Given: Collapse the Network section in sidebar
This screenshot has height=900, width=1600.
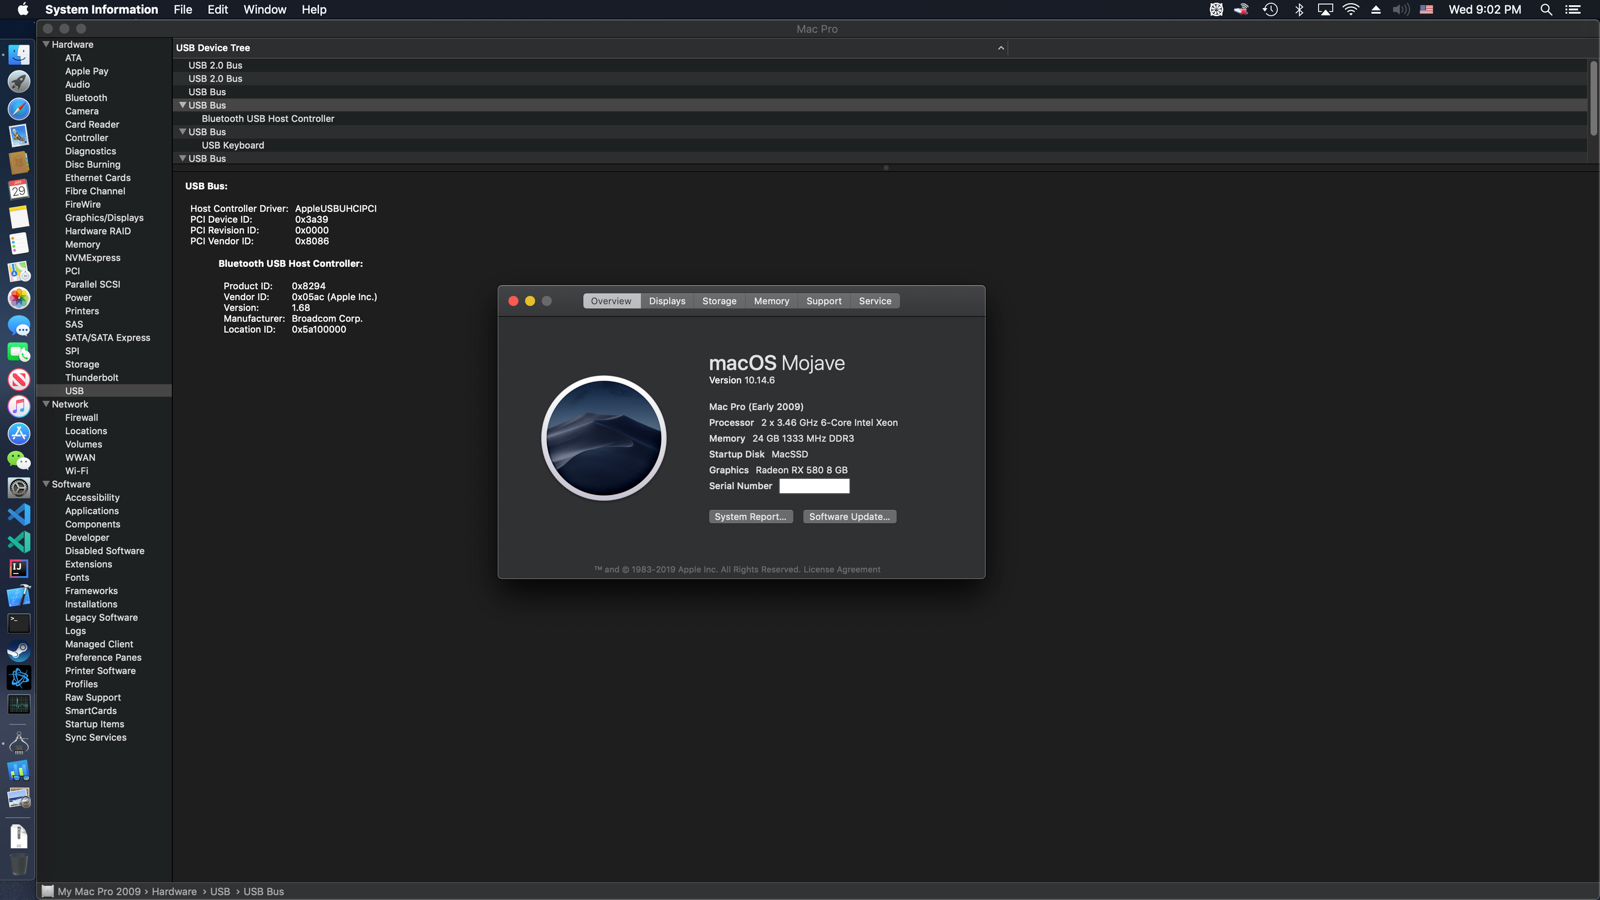Looking at the screenshot, I should click(46, 404).
